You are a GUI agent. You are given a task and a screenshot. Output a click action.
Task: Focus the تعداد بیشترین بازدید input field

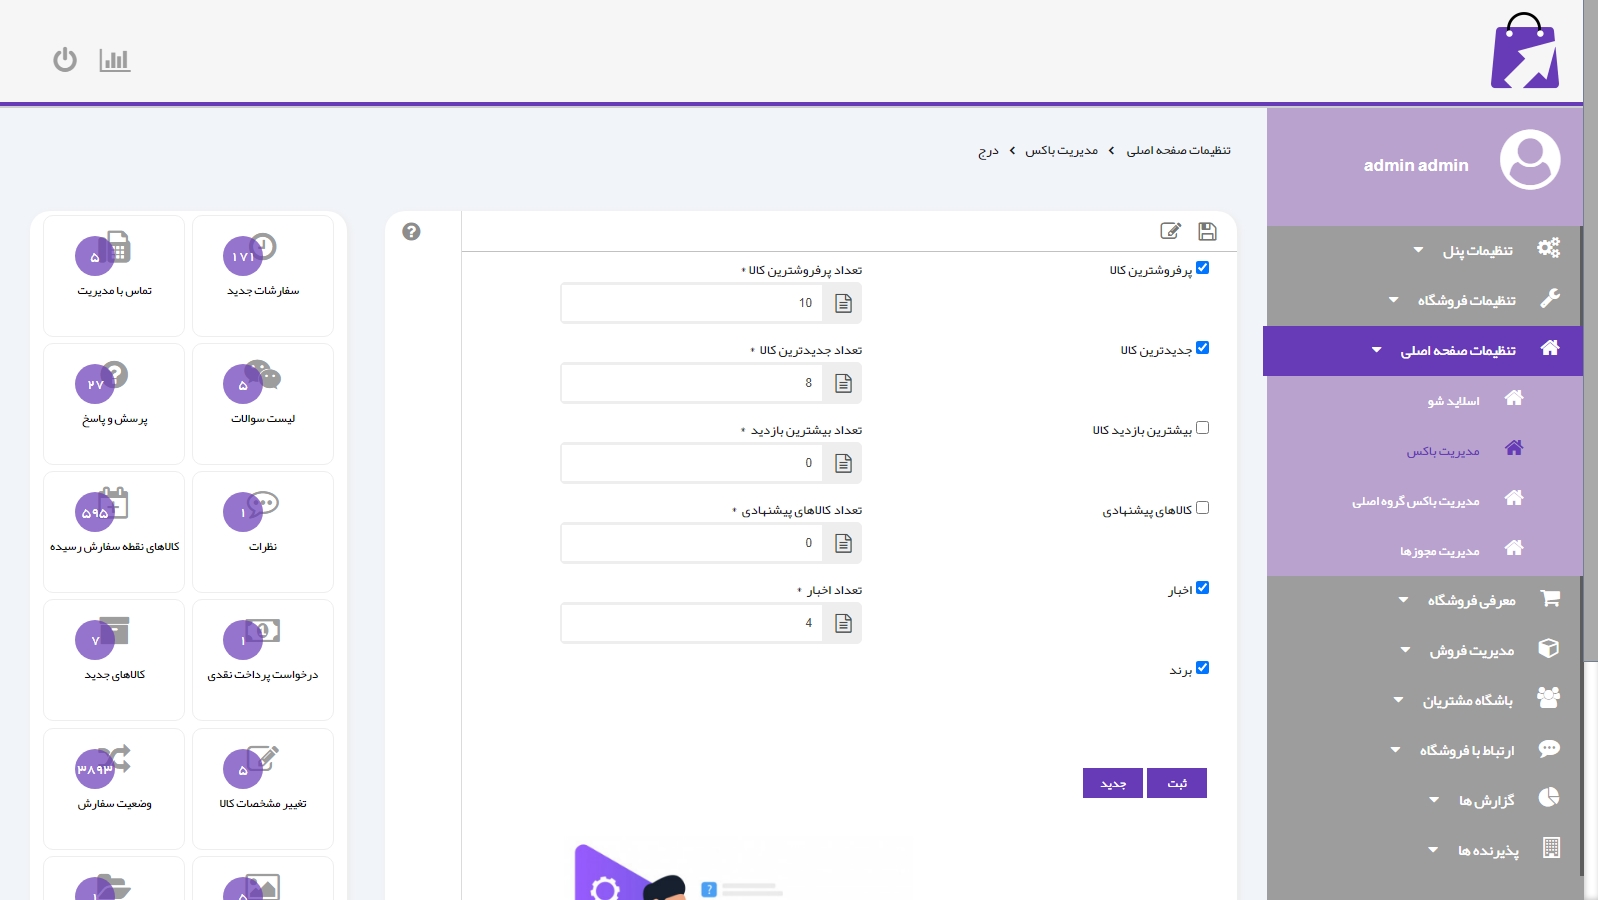(692, 463)
